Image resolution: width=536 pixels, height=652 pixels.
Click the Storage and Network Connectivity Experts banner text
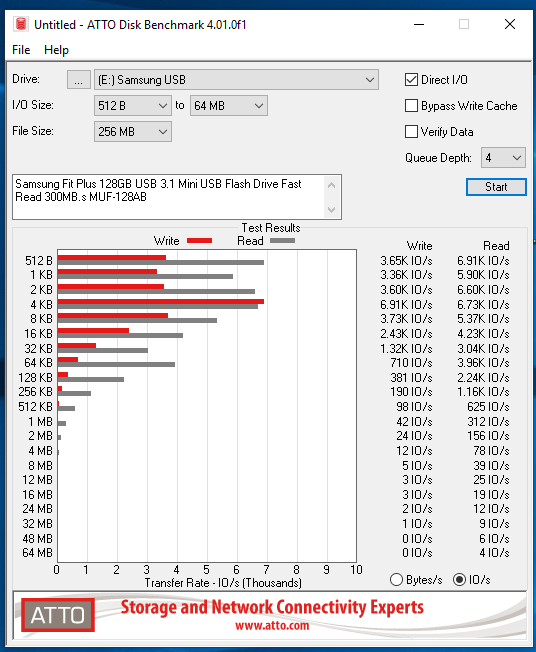pyautogui.click(x=272, y=608)
